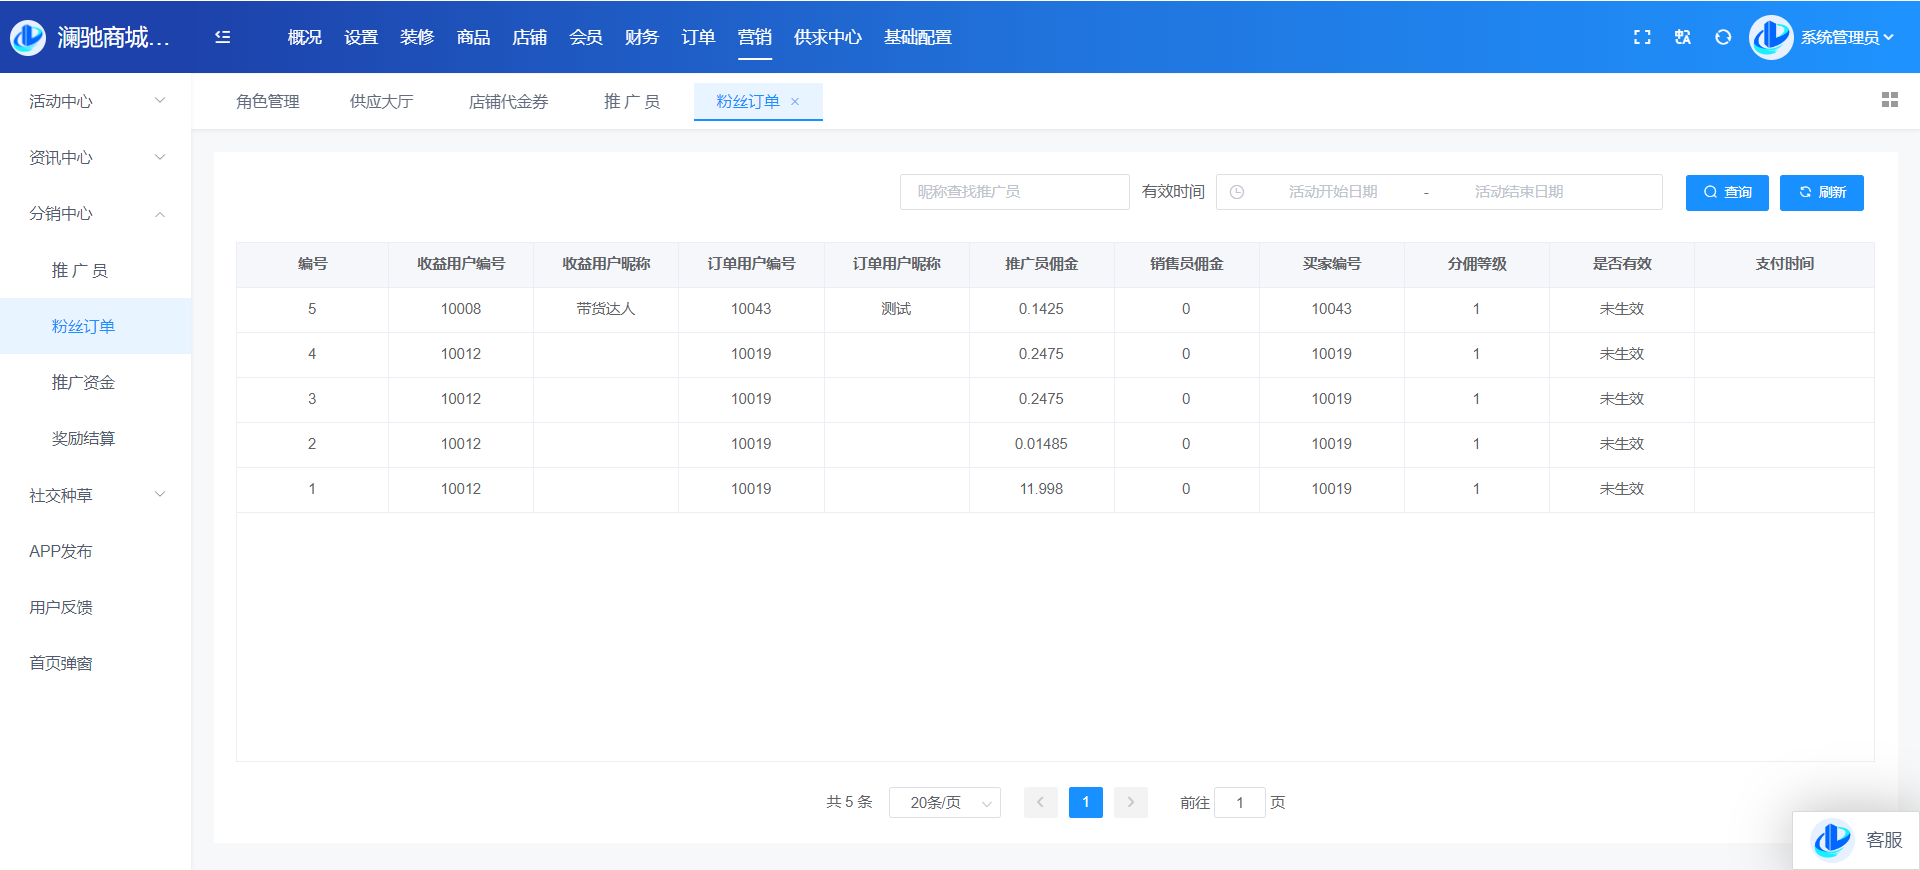Click the clock icon in date range

1237,192
